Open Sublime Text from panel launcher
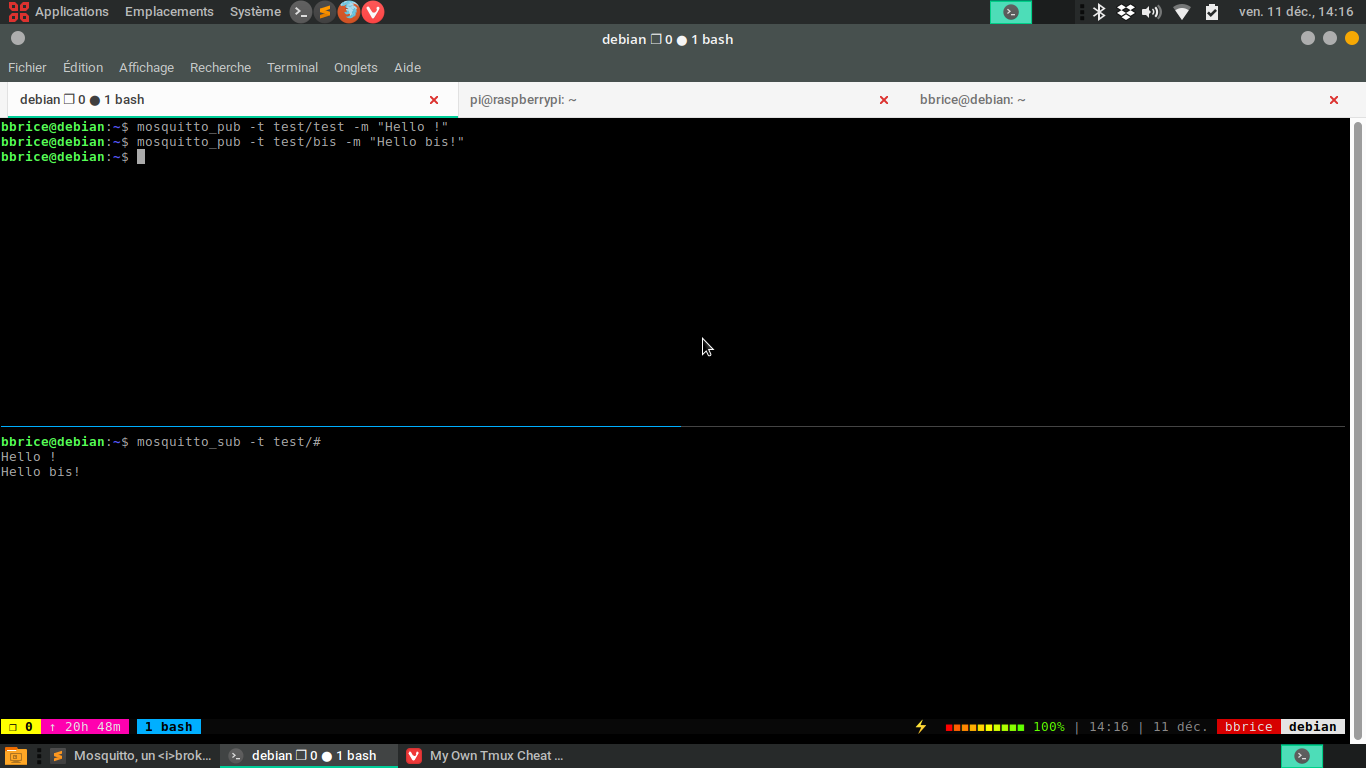 pos(324,12)
